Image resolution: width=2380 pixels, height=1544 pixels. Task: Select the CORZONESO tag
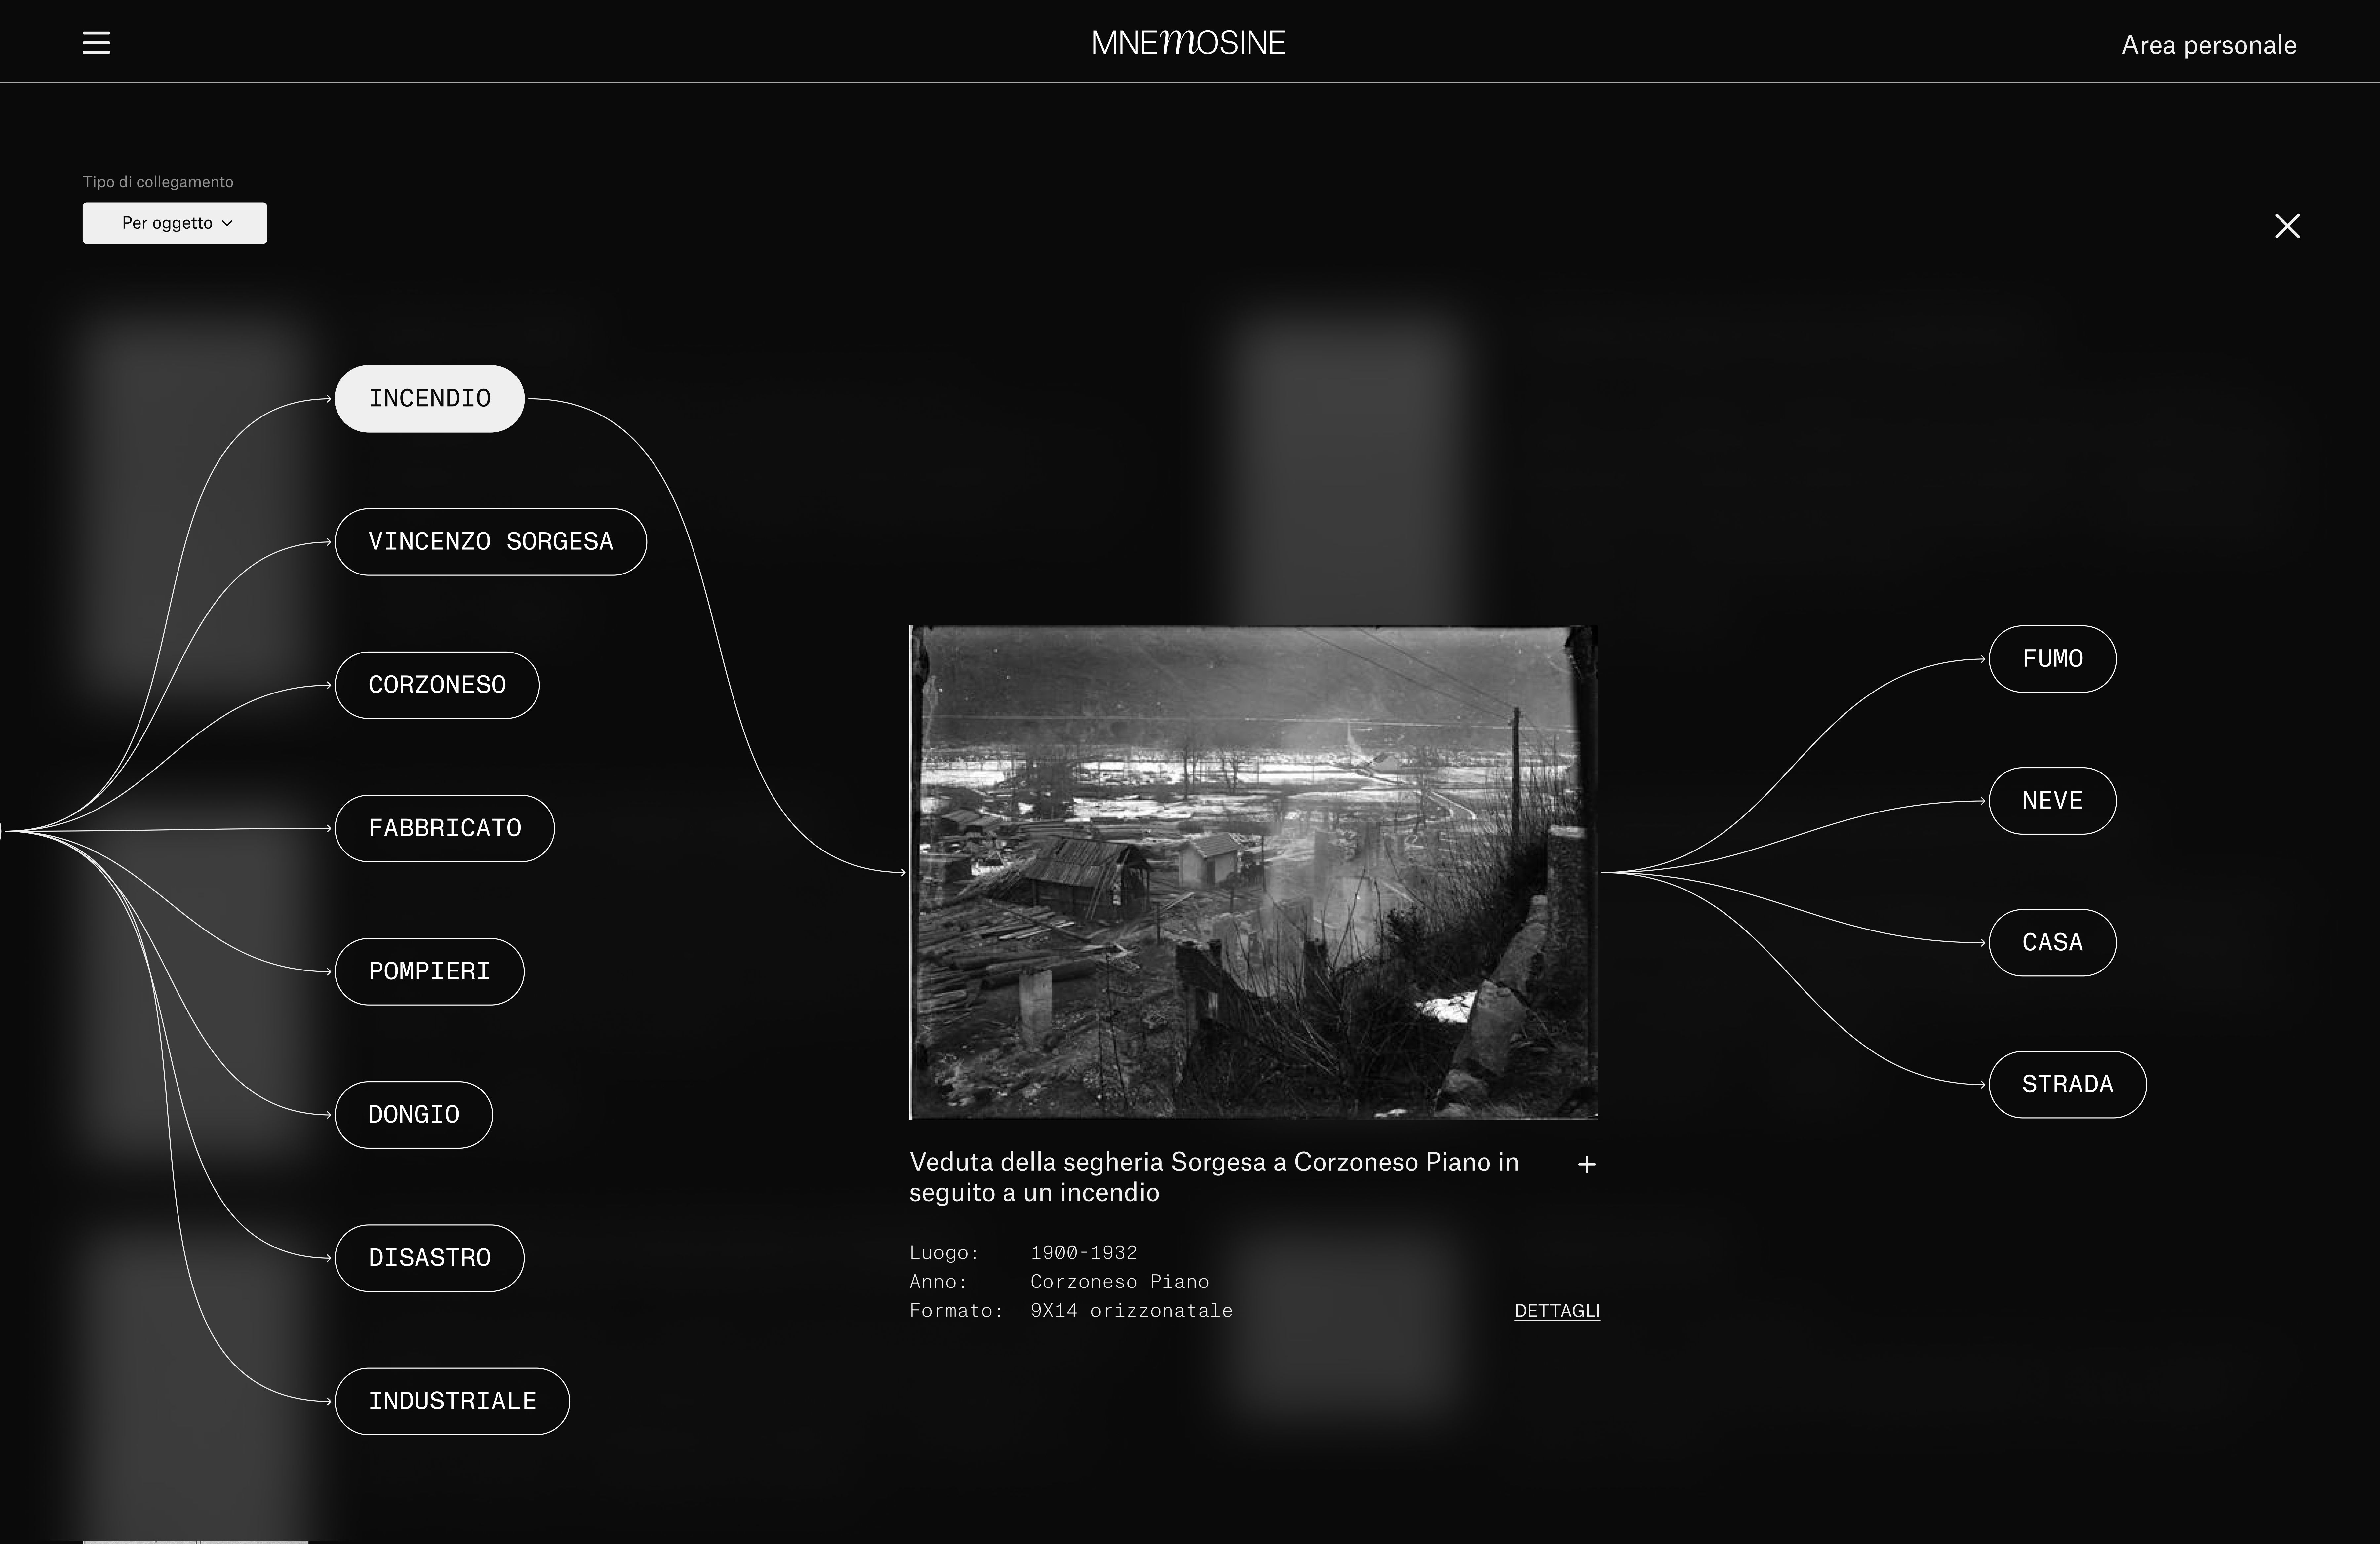coord(437,685)
